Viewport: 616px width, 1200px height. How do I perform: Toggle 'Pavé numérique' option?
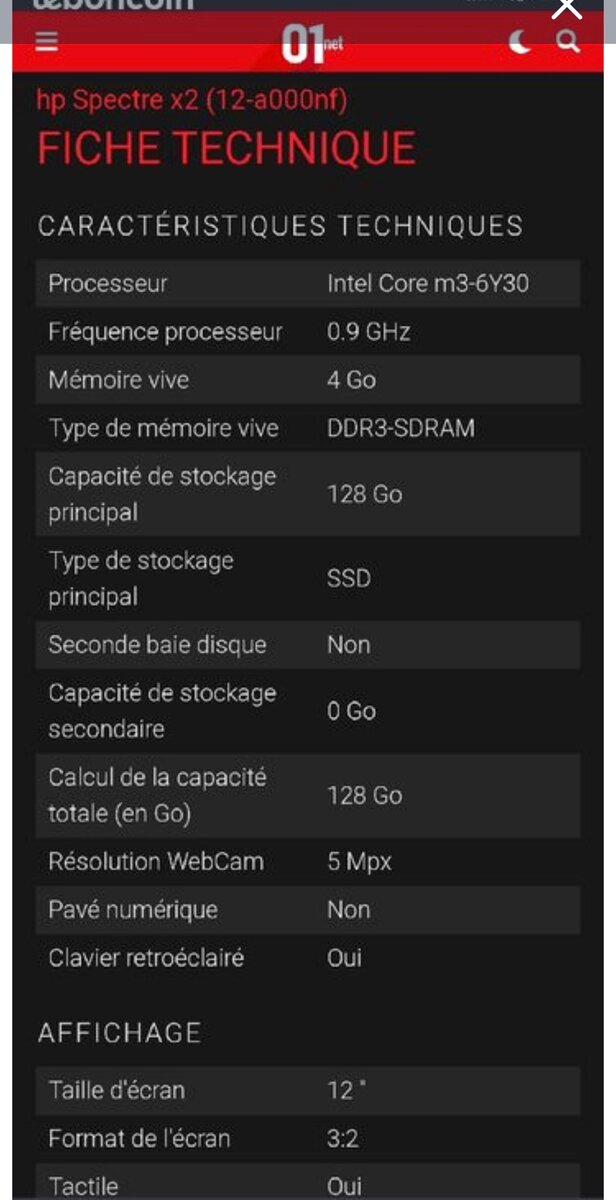(345, 910)
